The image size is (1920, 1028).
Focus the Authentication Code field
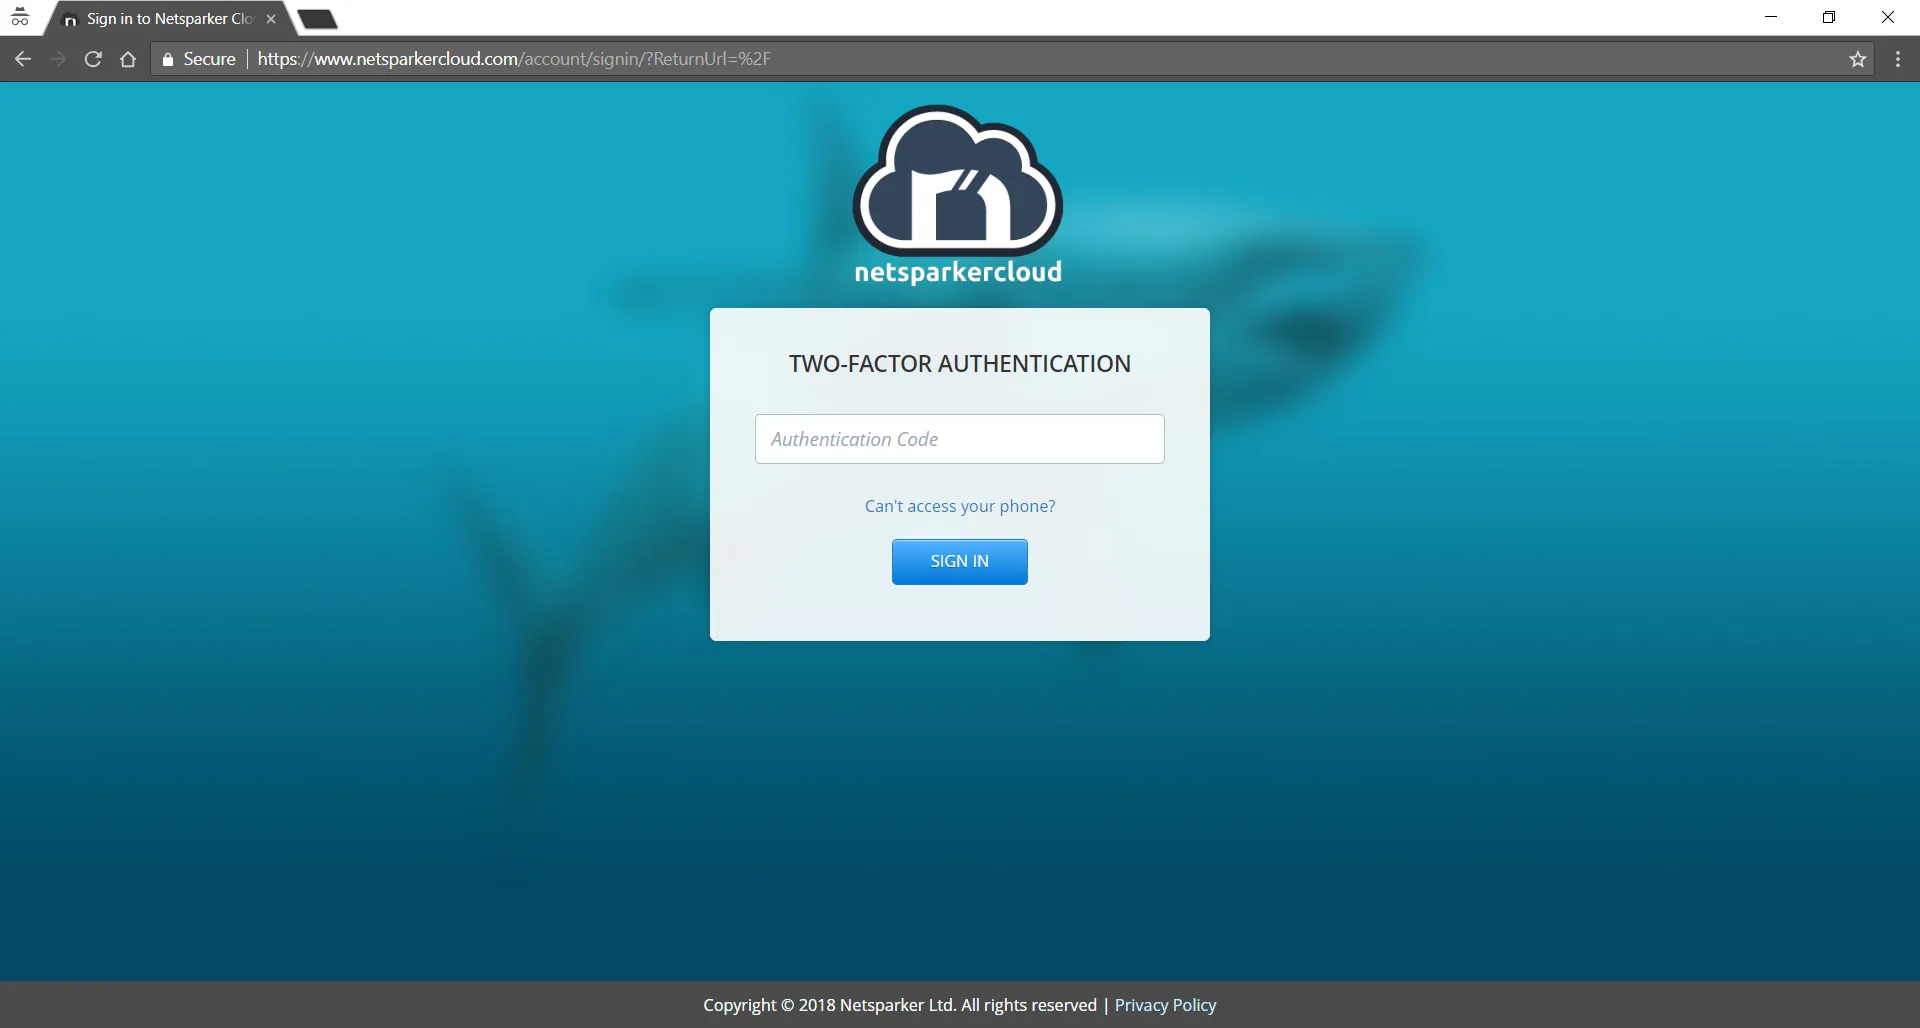[960, 439]
